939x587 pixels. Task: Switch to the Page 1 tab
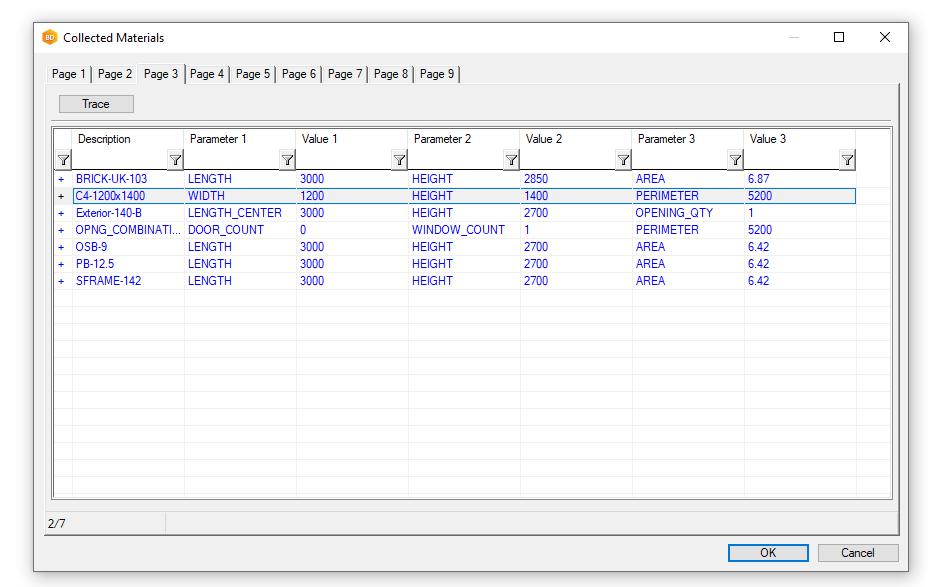pyautogui.click(x=69, y=74)
